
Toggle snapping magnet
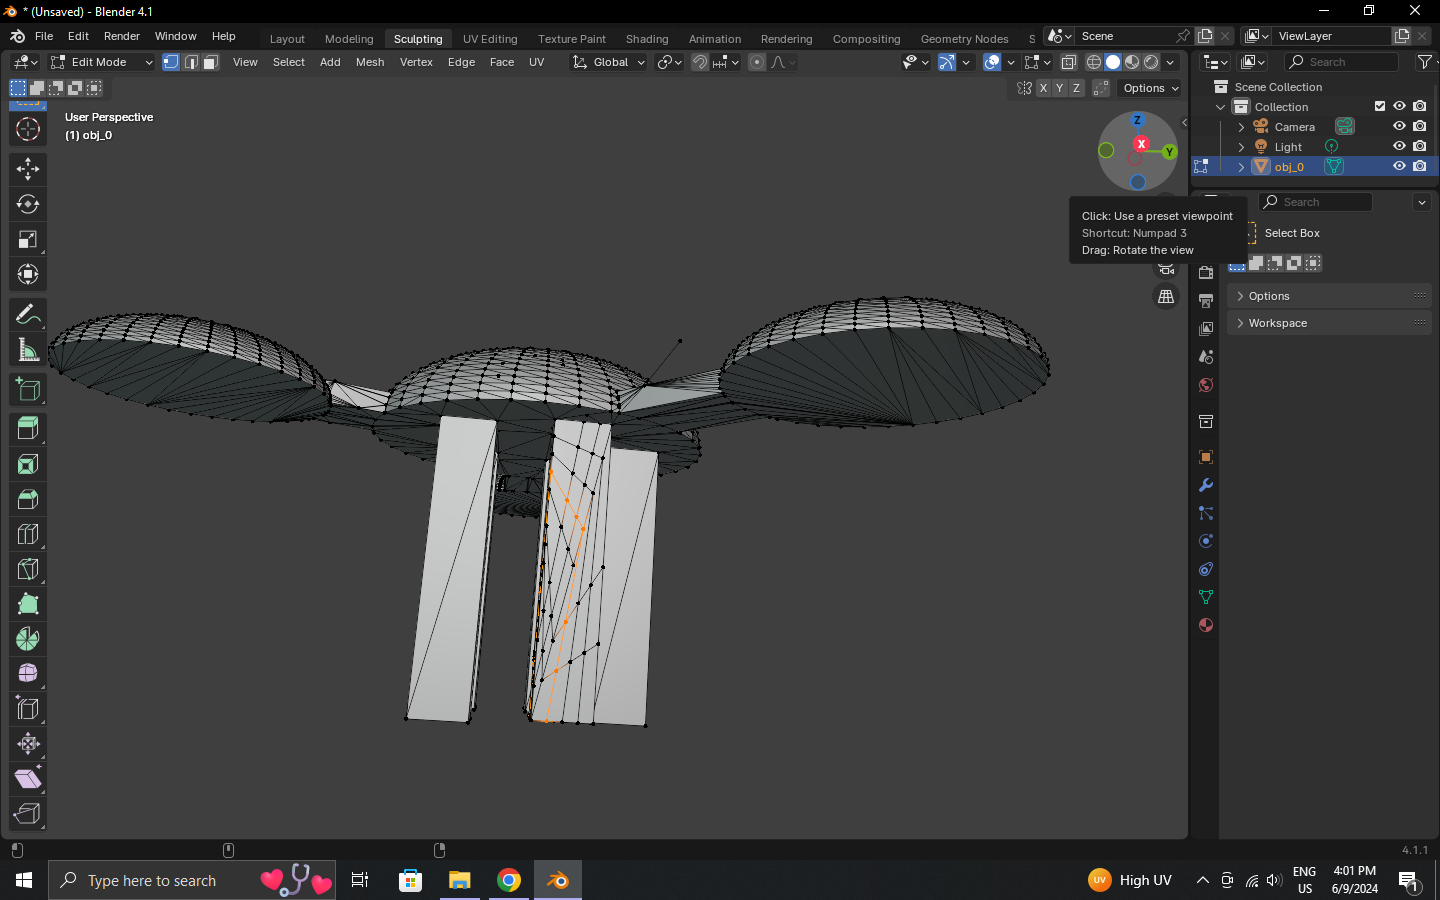click(700, 62)
